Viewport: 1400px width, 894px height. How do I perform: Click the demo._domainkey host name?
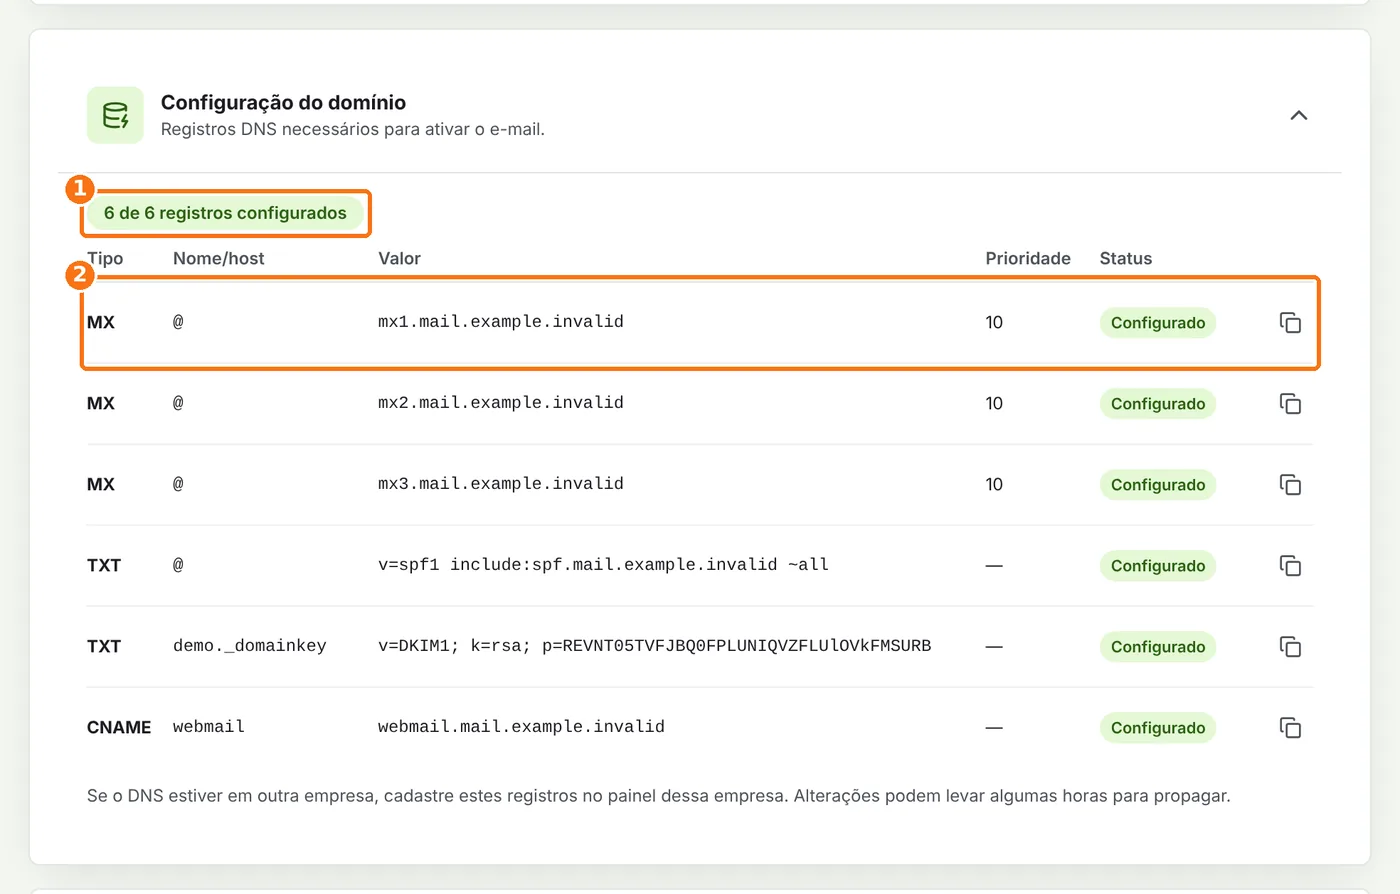(250, 646)
